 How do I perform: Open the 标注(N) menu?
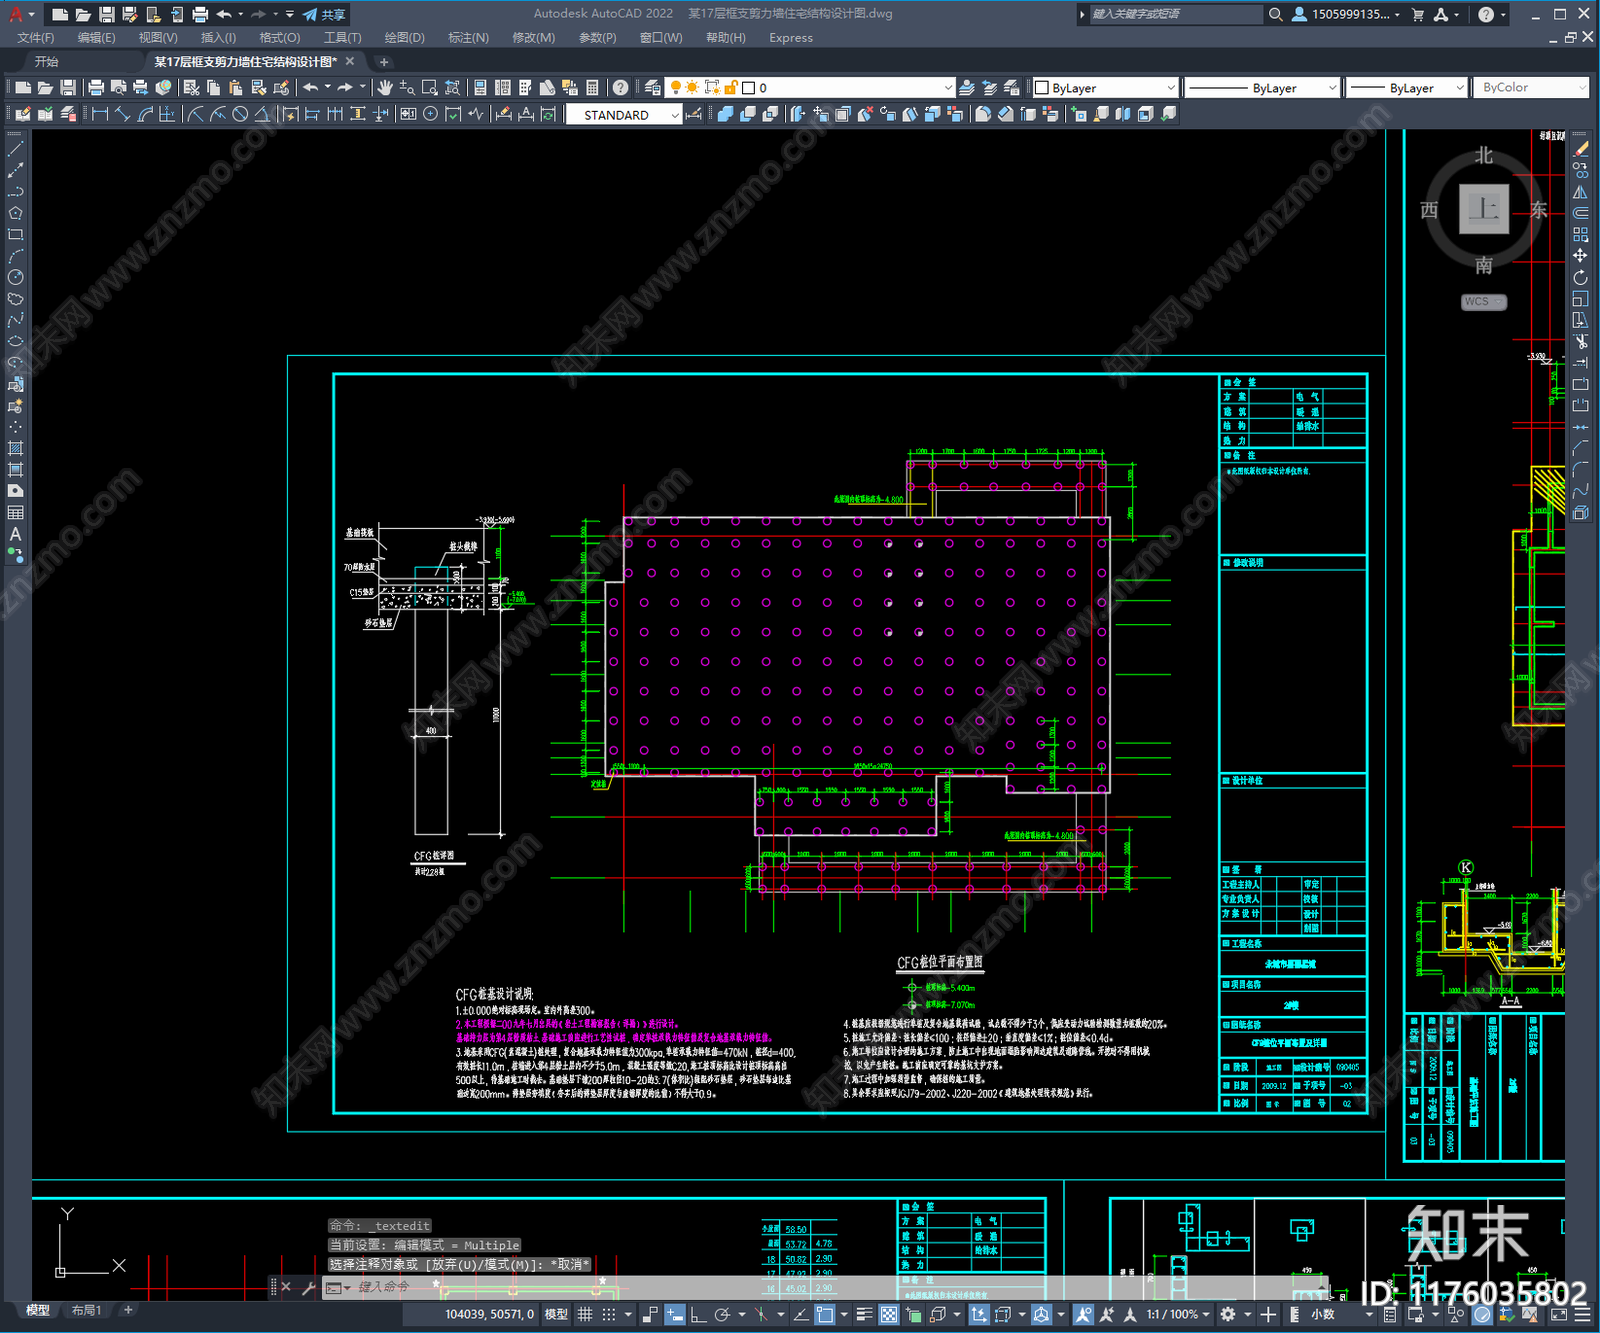tap(468, 38)
